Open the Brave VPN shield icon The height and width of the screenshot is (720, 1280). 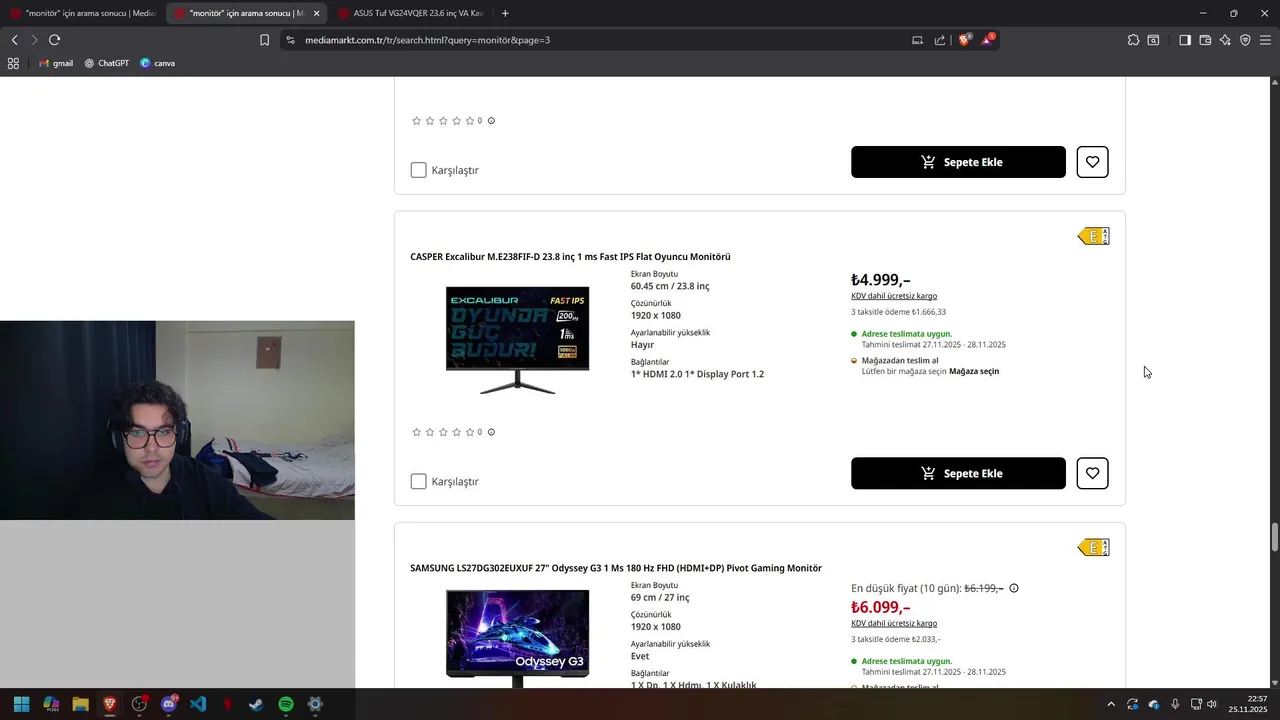[1245, 40]
